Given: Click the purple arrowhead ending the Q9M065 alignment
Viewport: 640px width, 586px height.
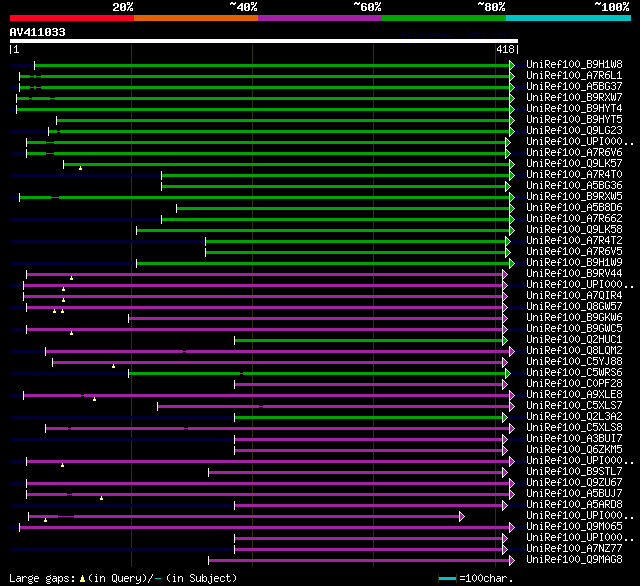Looking at the screenshot, I should point(512,528).
